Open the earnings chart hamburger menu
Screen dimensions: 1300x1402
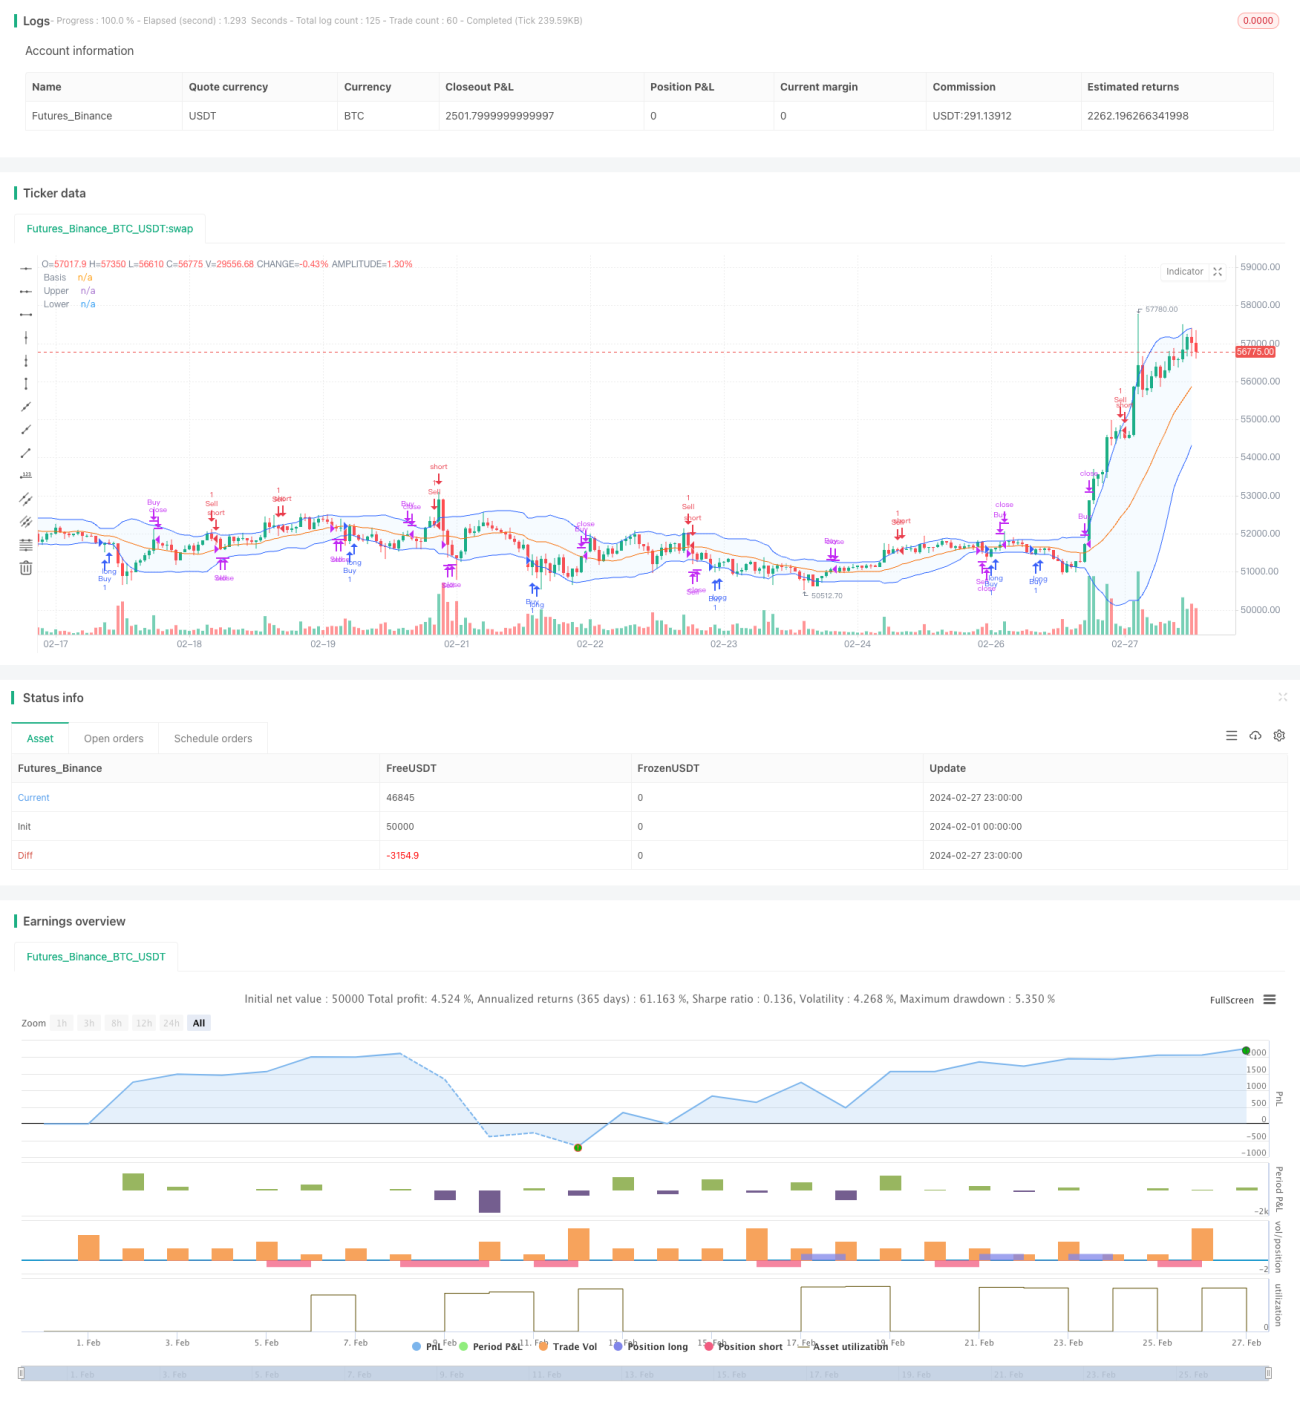(x=1269, y=1000)
